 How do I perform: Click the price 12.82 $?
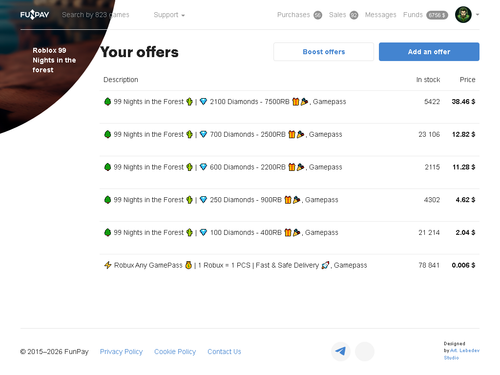[463, 134]
